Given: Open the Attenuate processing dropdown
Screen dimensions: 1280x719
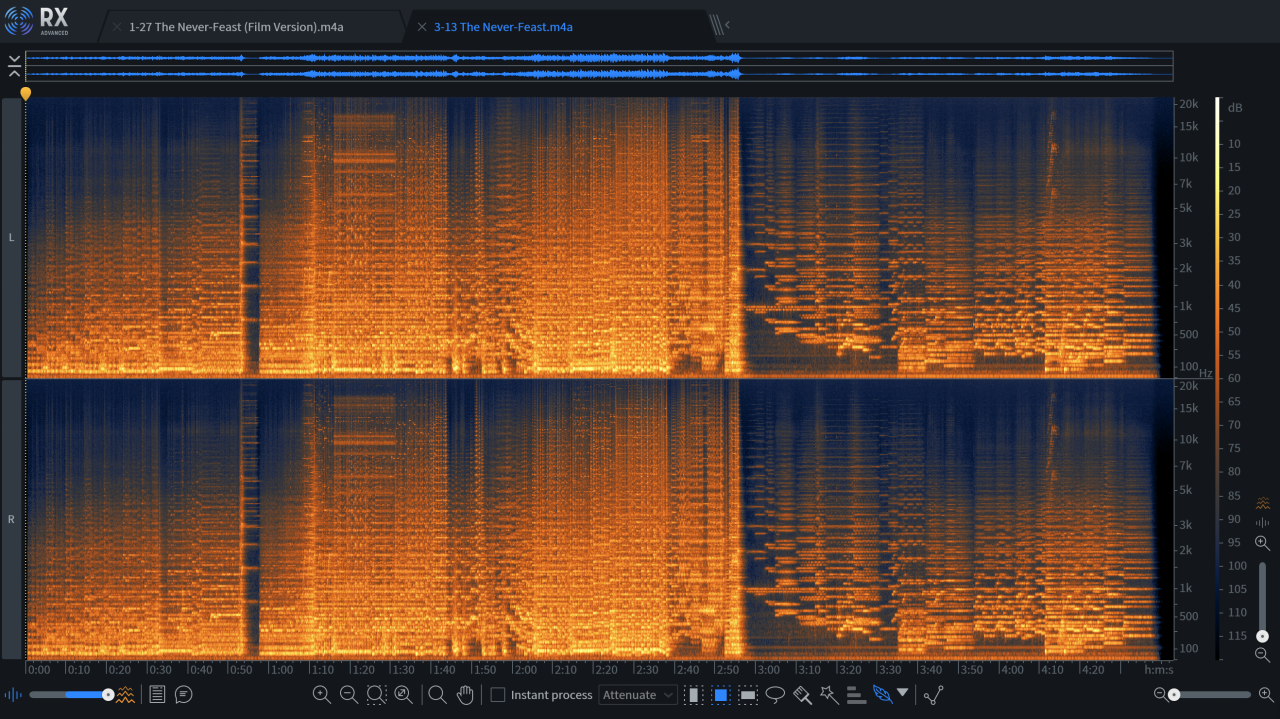Looking at the screenshot, I should pyautogui.click(x=638, y=694).
